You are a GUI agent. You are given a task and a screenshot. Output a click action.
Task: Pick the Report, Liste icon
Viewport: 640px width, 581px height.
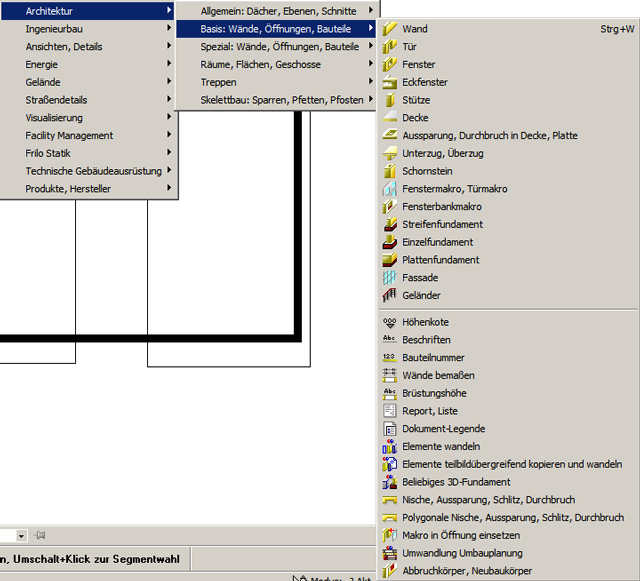pos(390,411)
